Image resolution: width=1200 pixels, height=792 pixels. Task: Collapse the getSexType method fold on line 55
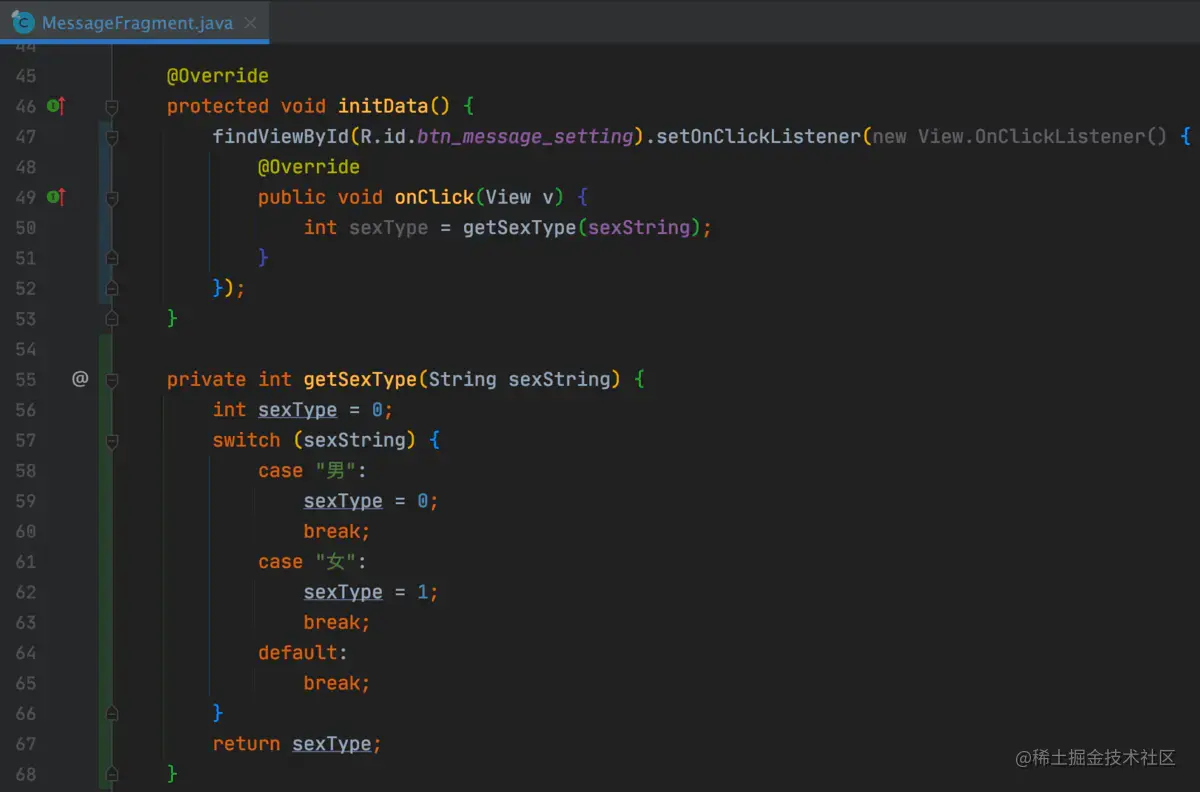(112, 379)
